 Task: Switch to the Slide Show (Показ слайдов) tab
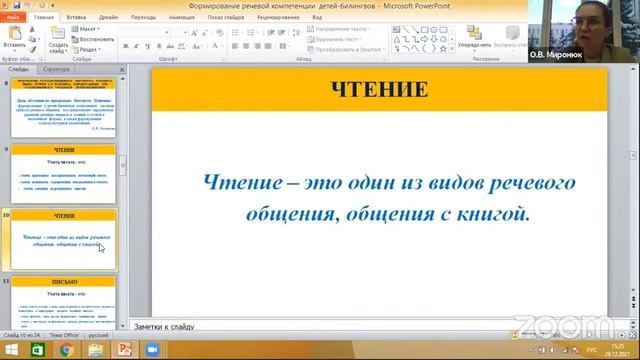pos(226,18)
